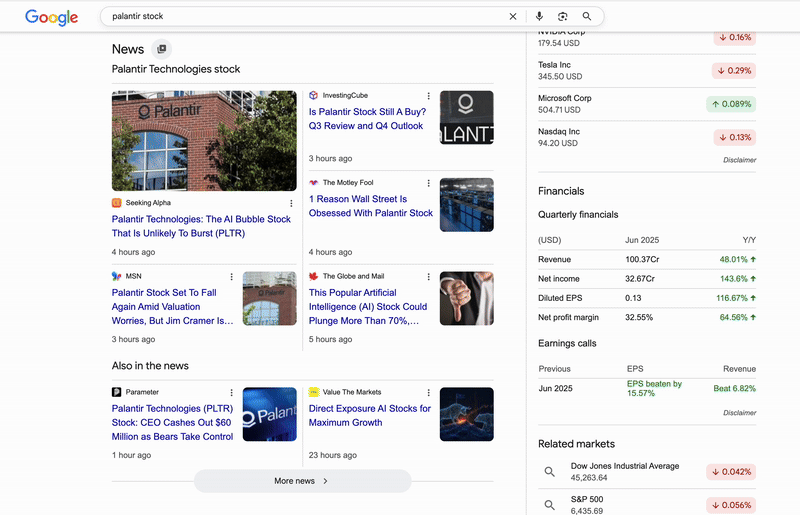Click the Value The Markets favicon

click(313, 392)
